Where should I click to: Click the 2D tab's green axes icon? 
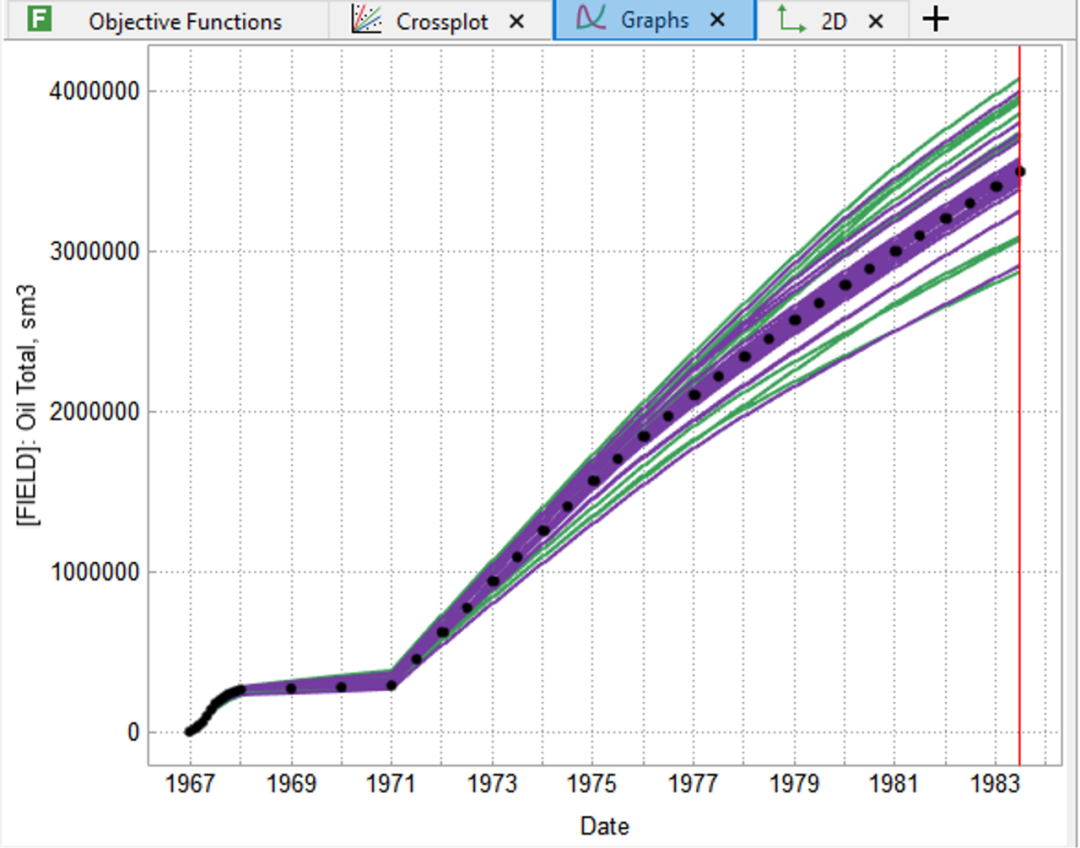coord(793,20)
